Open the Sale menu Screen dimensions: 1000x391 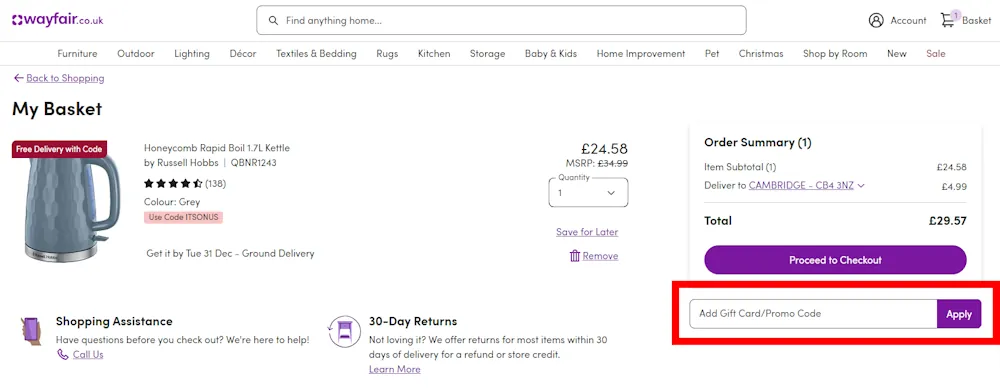pos(936,54)
